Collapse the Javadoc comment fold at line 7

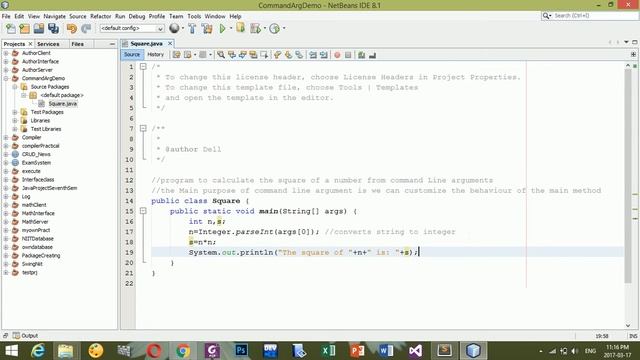(143, 128)
